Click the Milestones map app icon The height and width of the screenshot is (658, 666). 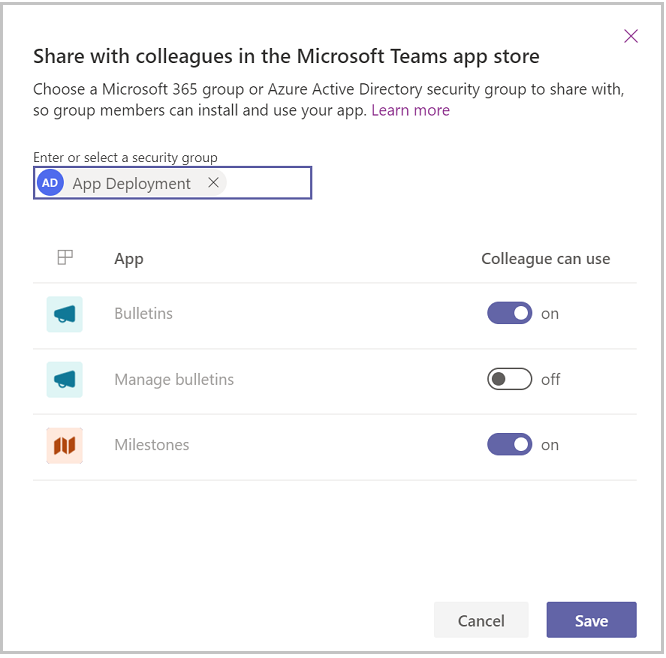[65, 446]
